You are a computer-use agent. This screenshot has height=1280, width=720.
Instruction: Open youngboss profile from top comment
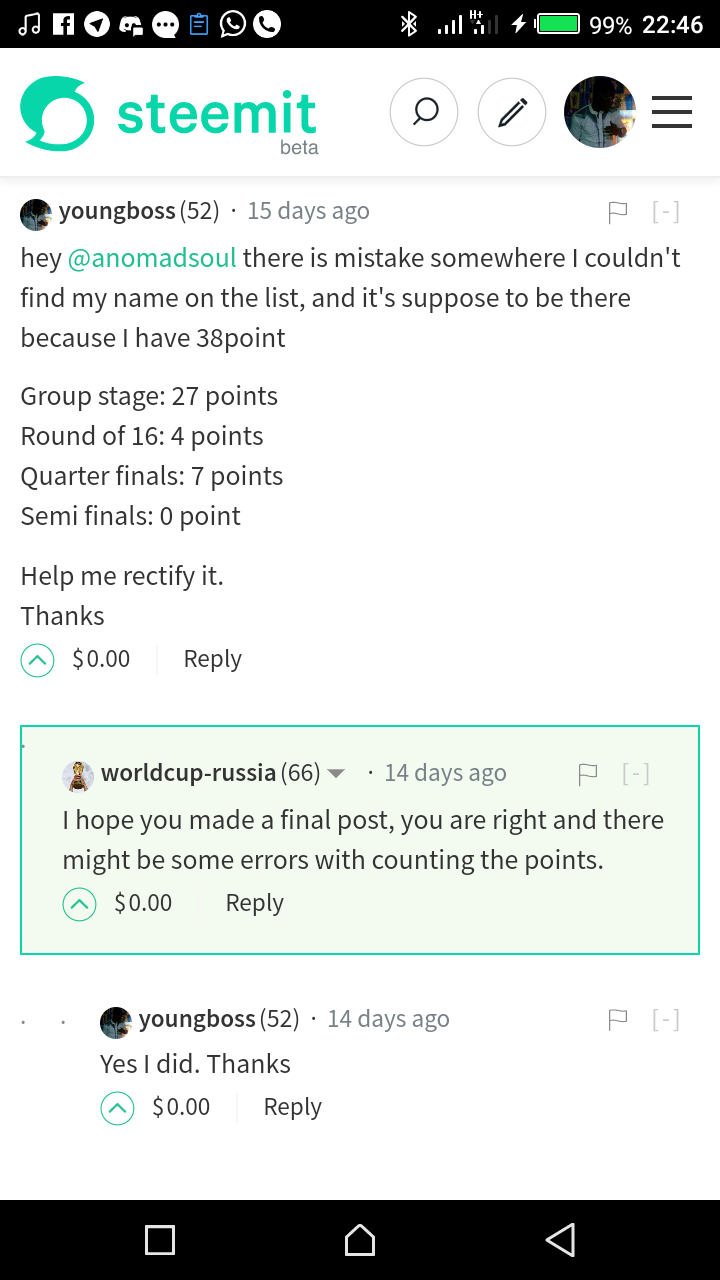click(118, 211)
